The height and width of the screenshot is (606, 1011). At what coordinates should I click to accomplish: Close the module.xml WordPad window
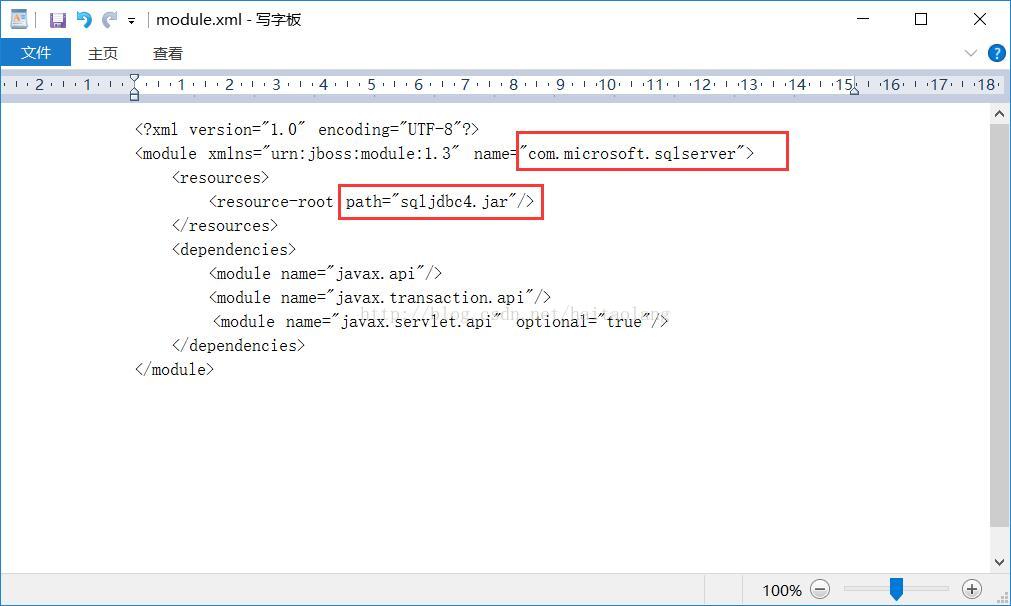point(979,19)
